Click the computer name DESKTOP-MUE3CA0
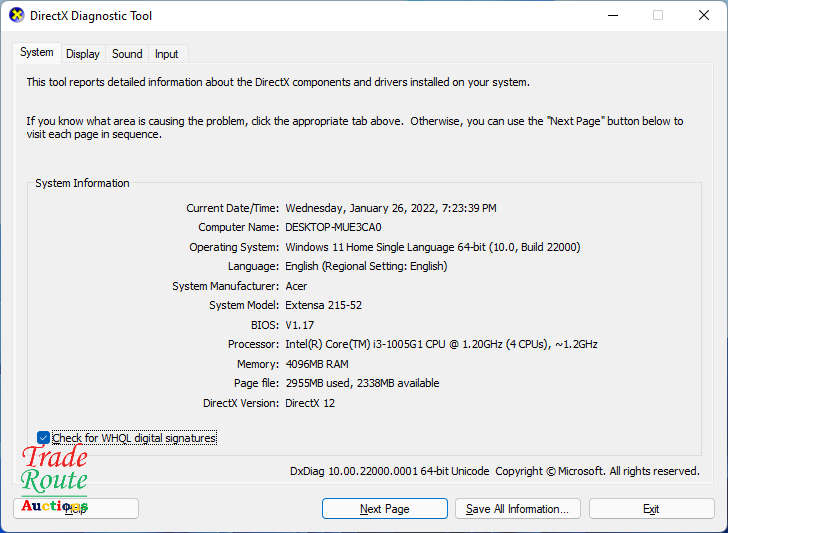Viewport: 819px width, 533px height. pos(333,227)
